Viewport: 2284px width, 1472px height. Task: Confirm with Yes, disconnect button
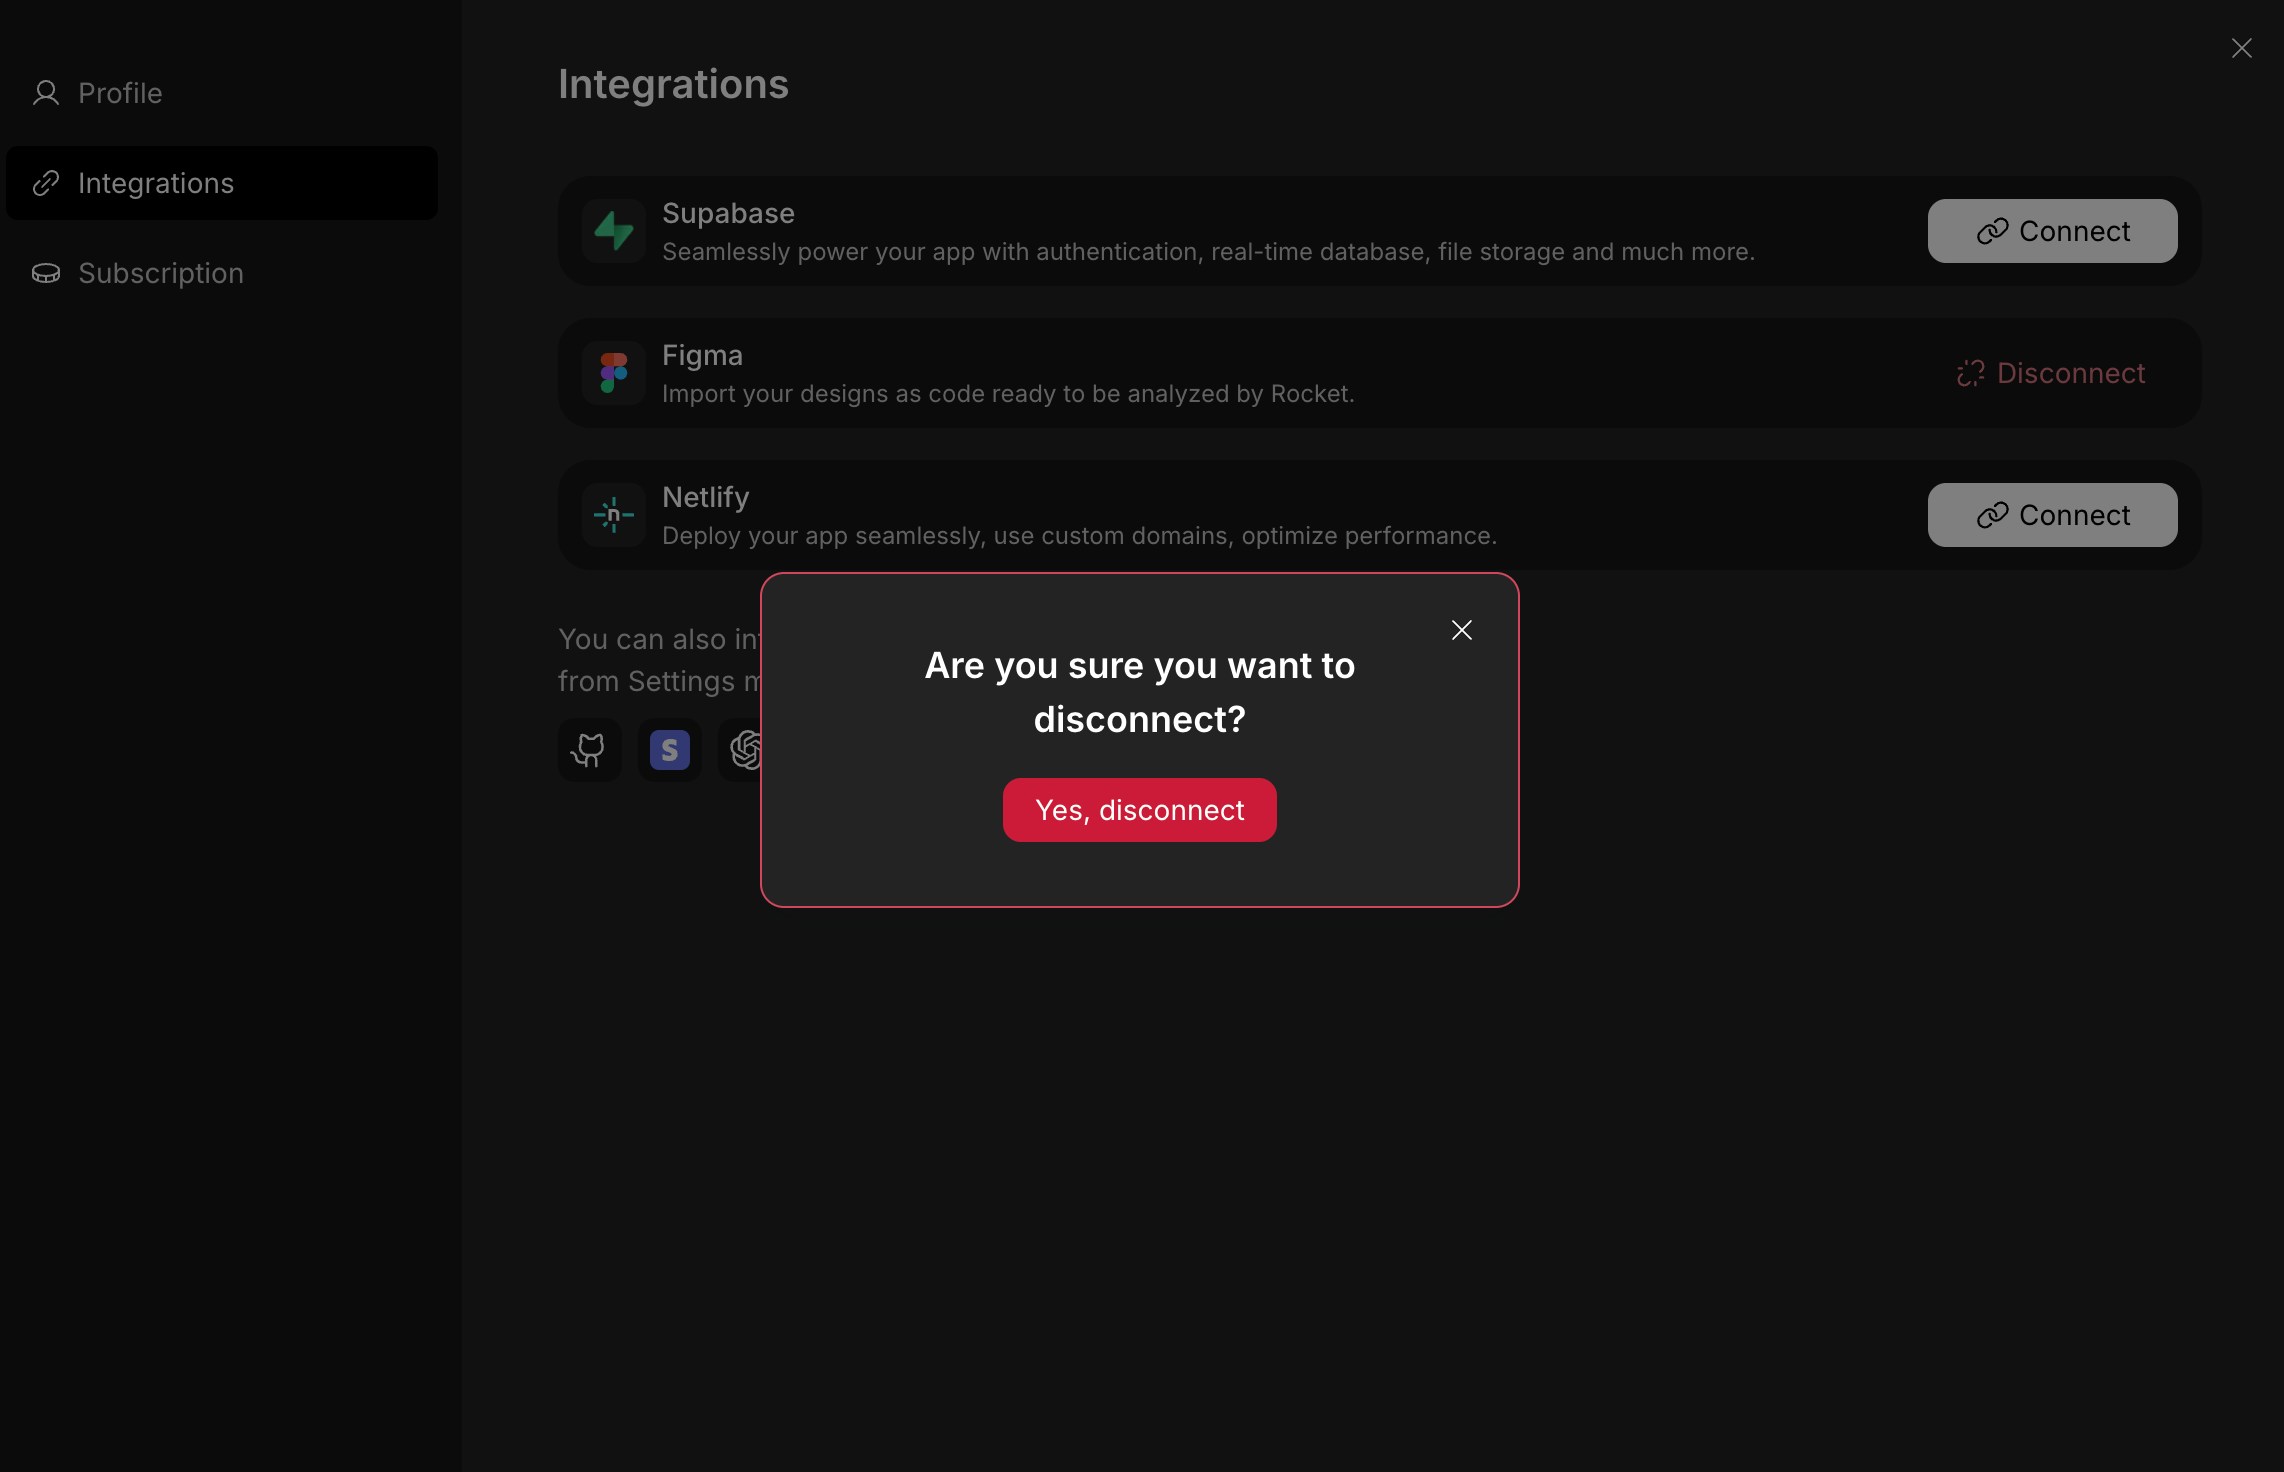[1139, 810]
